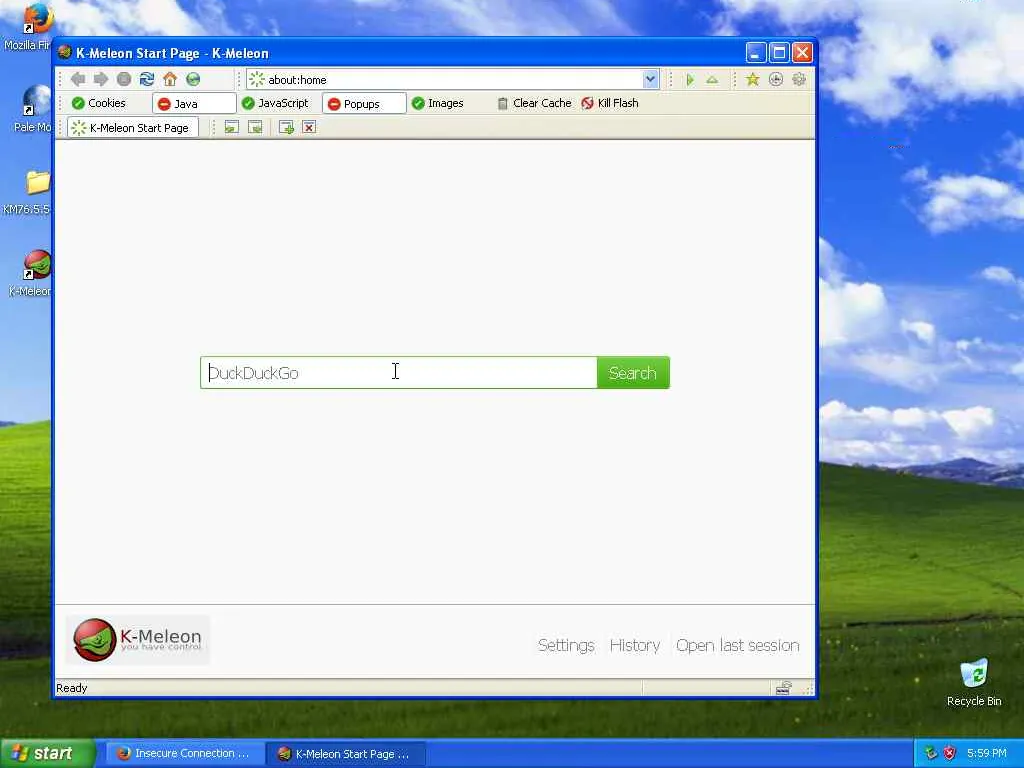Click the 5:59 PM taskbar clock

[x=987, y=754]
